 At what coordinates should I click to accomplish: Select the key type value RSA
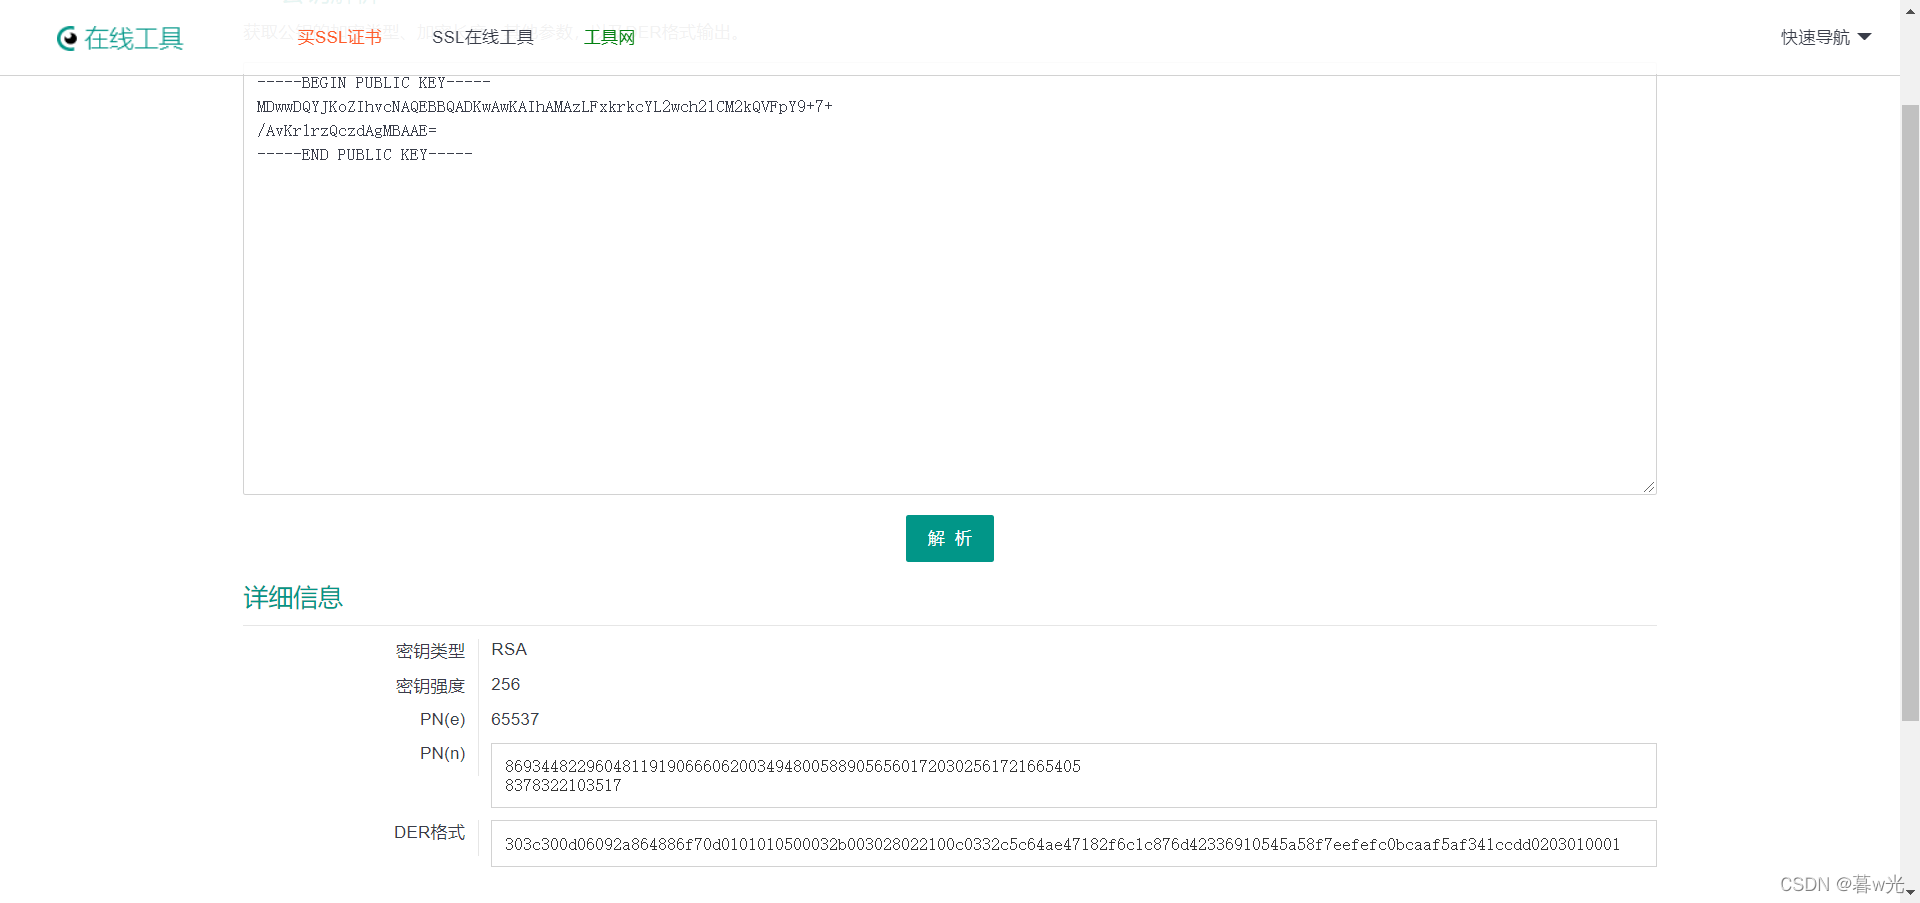[x=509, y=649]
